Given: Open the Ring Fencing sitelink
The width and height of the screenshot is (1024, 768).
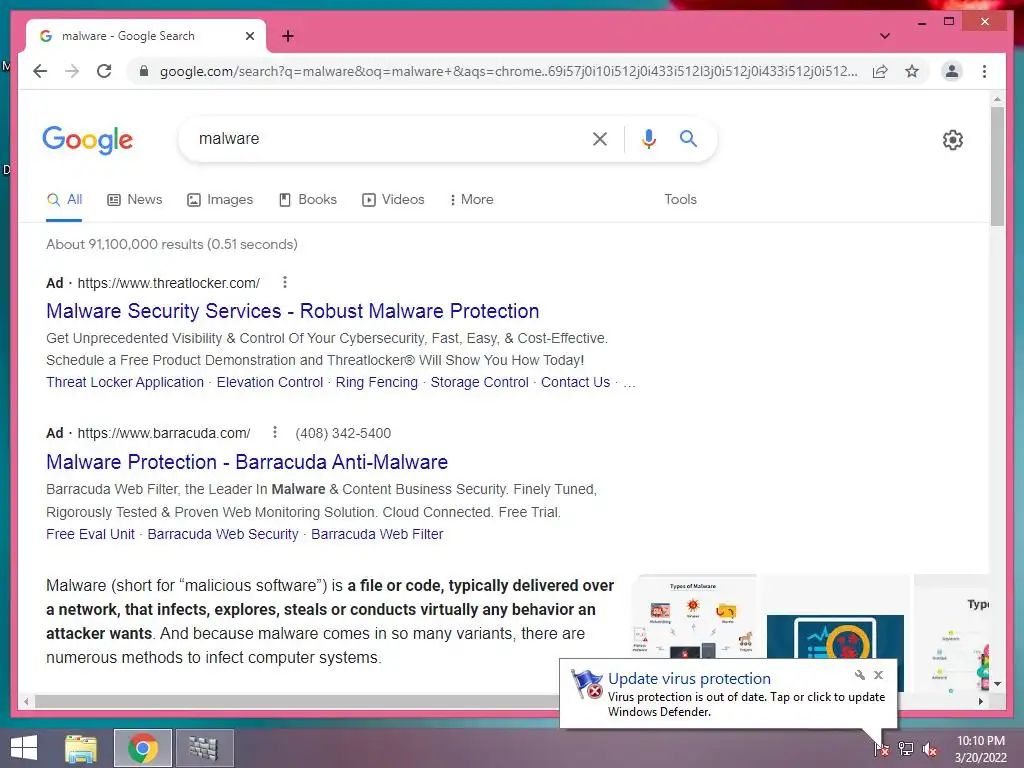Looking at the screenshot, I should (376, 382).
